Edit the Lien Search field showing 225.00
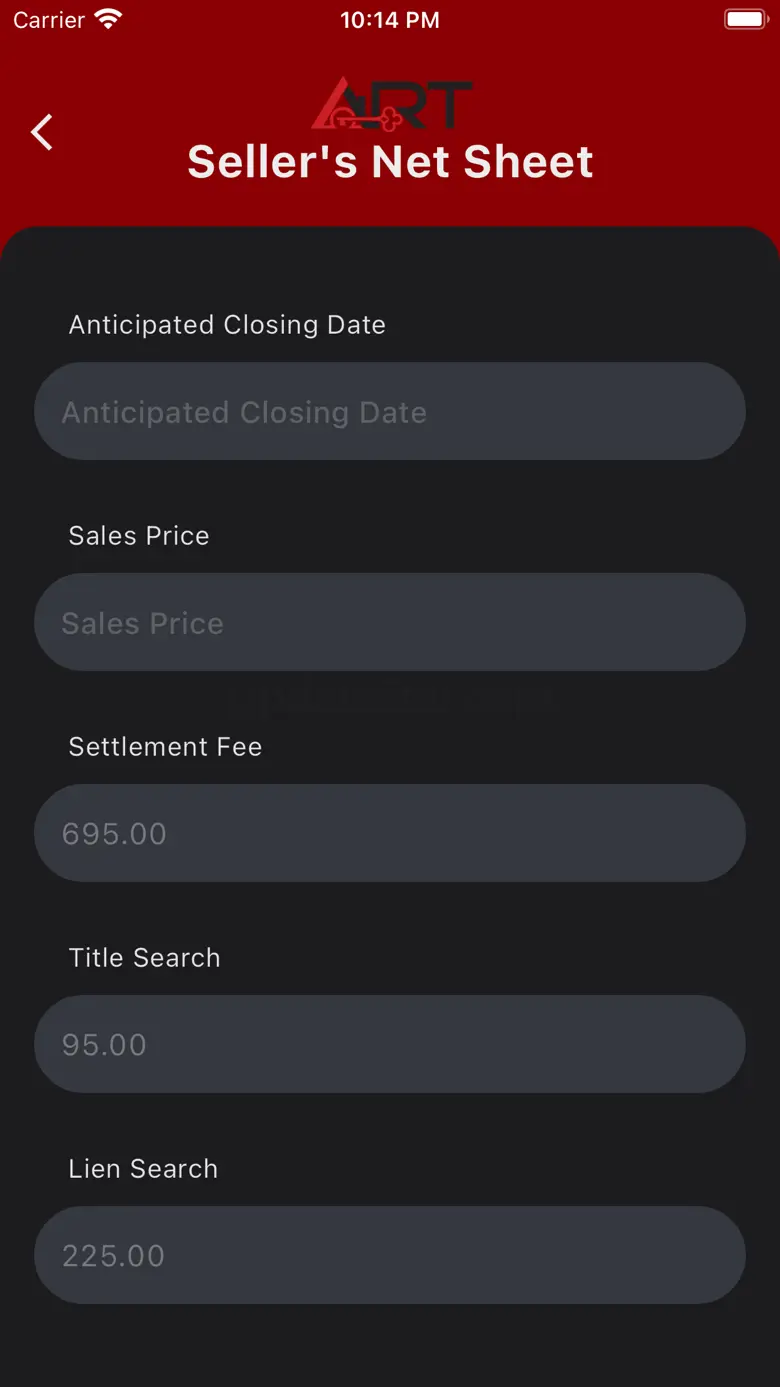780x1387 pixels. tap(390, 1255)
